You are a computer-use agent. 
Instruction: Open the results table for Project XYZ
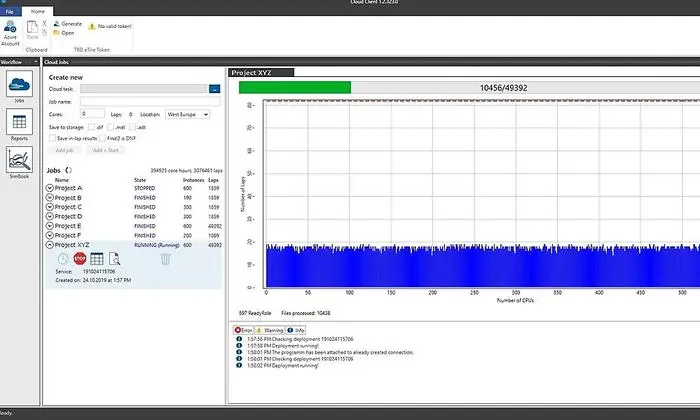tap(97, 259)
